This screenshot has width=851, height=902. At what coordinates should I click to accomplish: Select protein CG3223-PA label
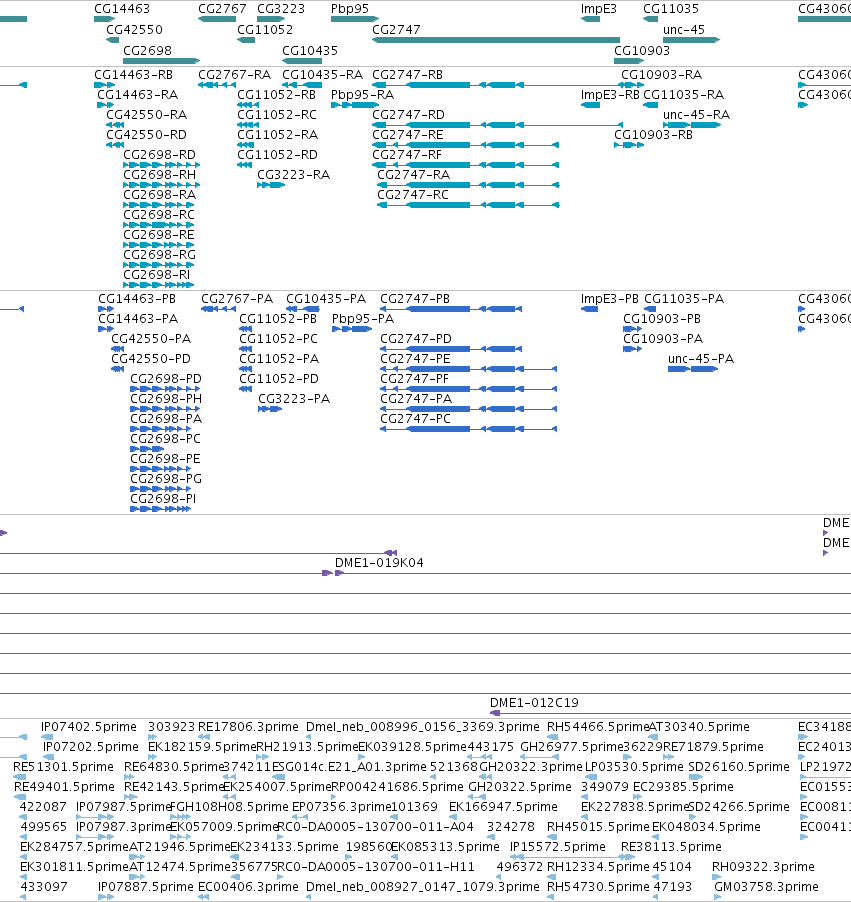(294, 399)
